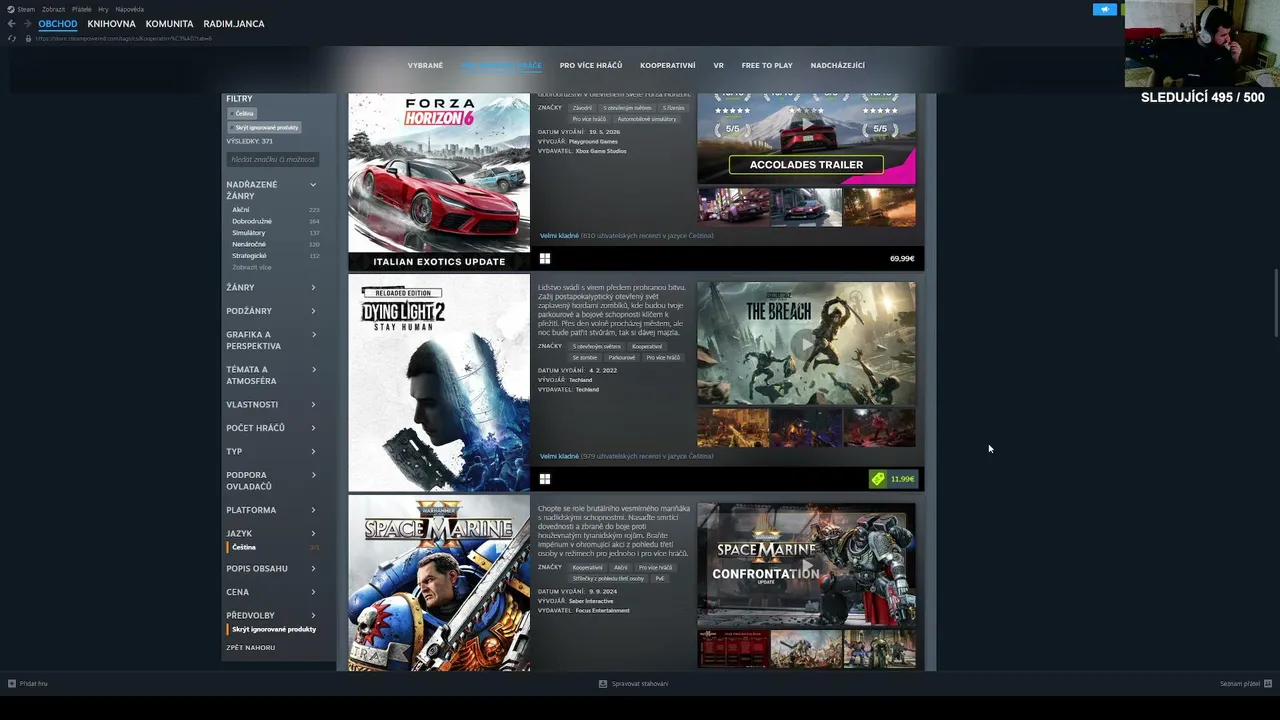The width and height of the screenshot is (1280, 720).
Task: Click Zobrazit více under genres
Action: click(252, 267)
